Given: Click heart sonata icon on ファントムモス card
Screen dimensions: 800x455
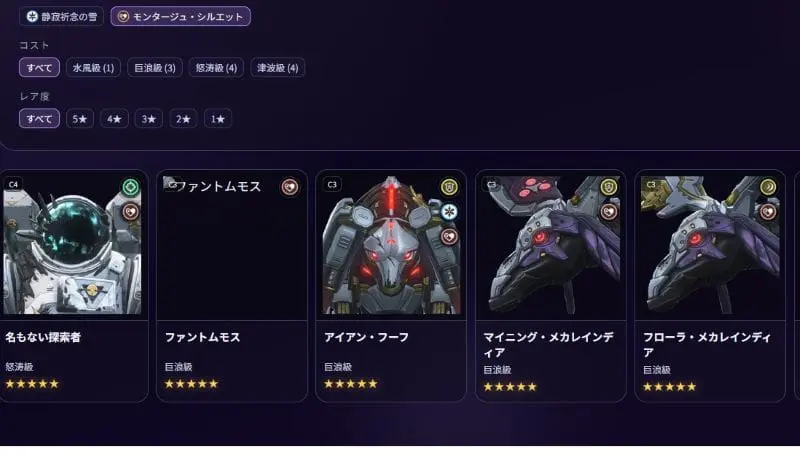Looking at the screenshot, I should click(x=290, y=187).
